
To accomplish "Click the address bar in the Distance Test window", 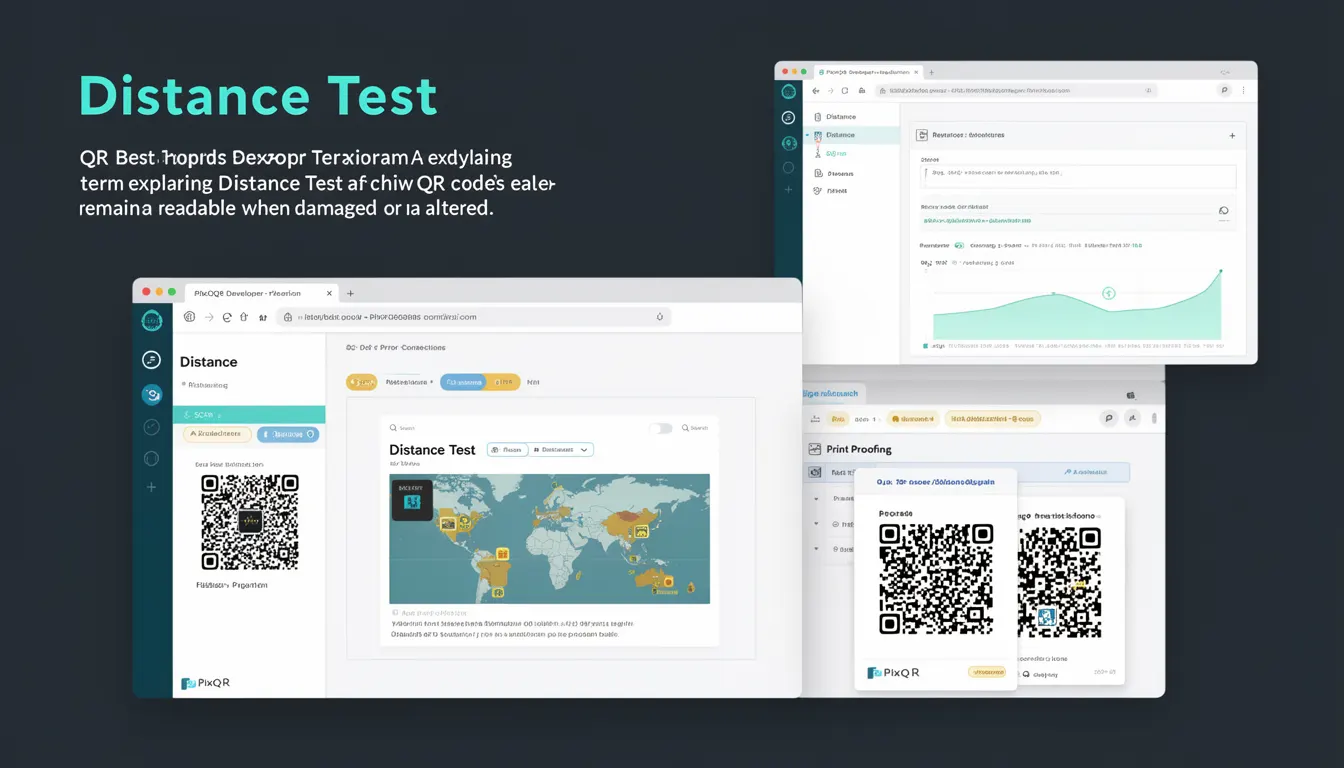I will click(x=474, y=317).
